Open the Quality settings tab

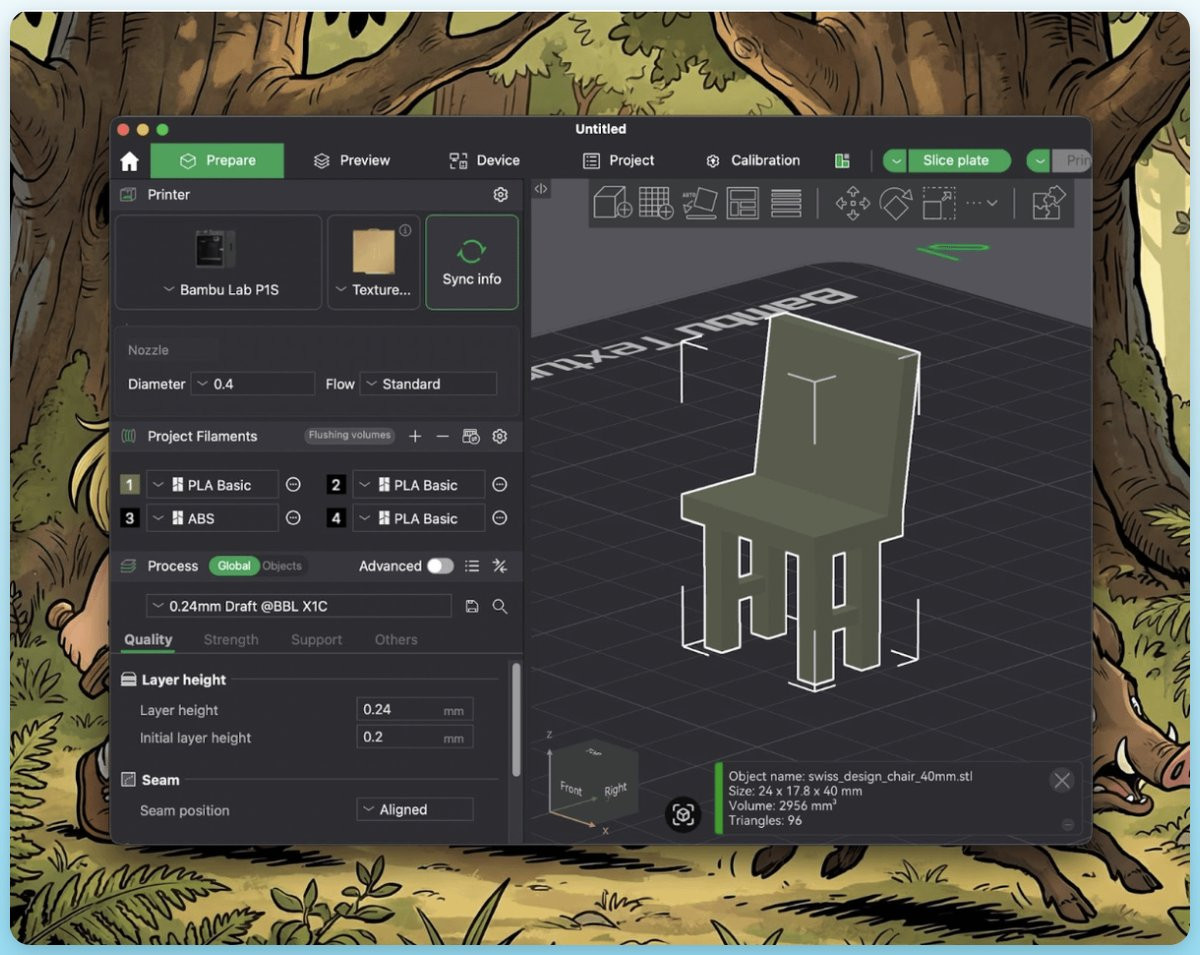(x=148, y=640)
